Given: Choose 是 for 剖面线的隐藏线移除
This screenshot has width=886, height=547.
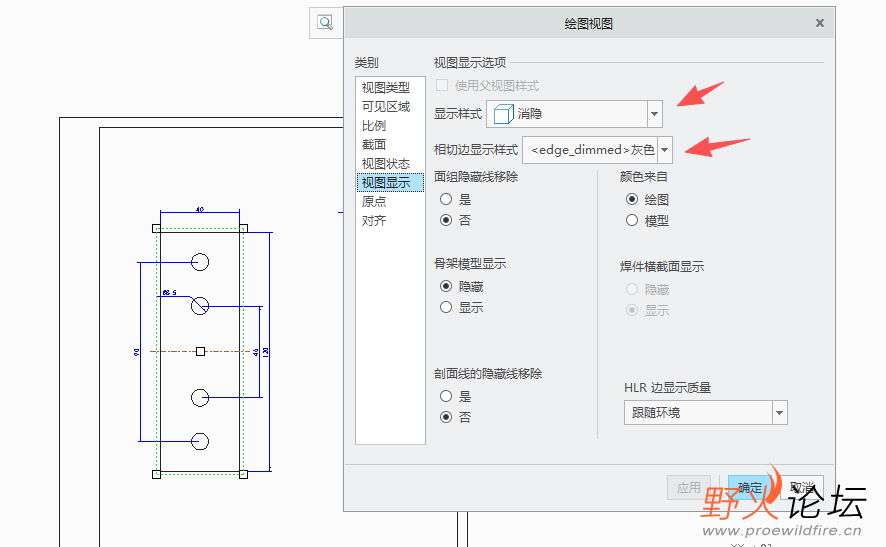Looking at the screenshot, I should 446,396.
